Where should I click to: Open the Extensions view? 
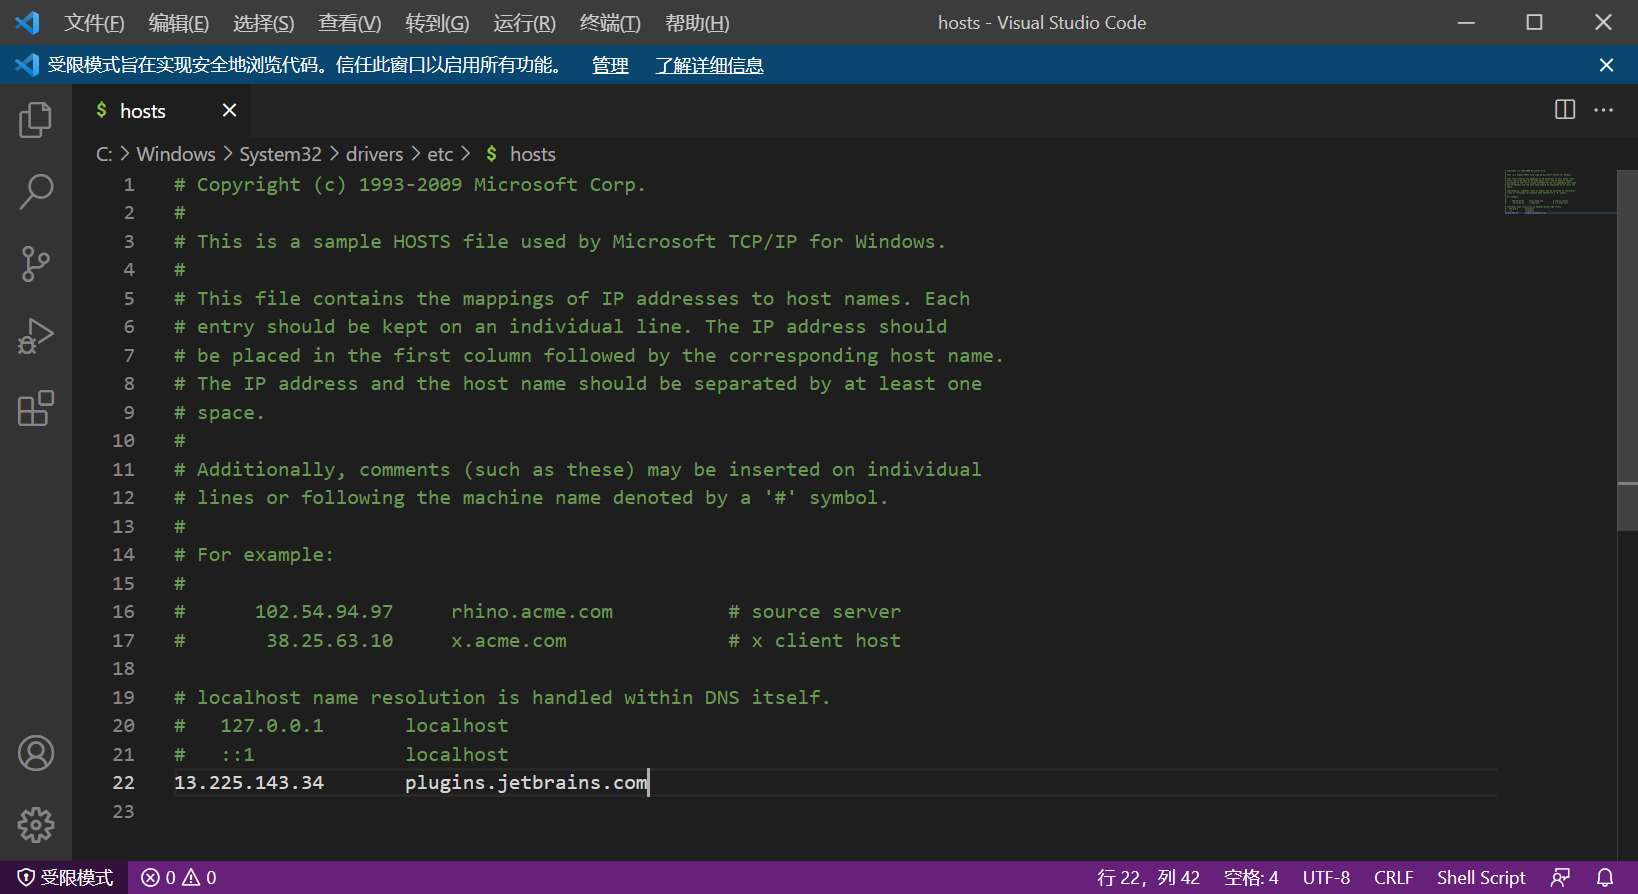pyautogui.click(x=35, y=408)
